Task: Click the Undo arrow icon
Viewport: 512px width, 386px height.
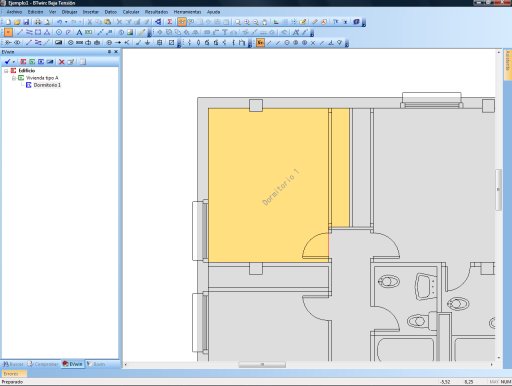Action: [x=59, y=22]
